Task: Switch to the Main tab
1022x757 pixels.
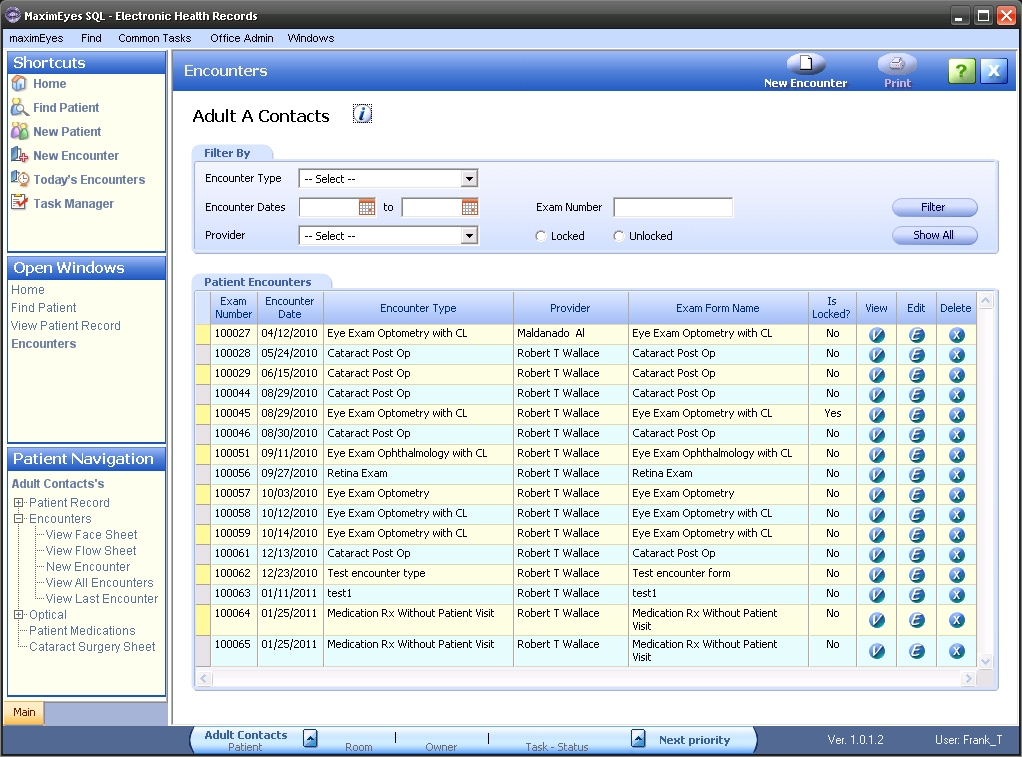Action: click(x=24, y=712)
